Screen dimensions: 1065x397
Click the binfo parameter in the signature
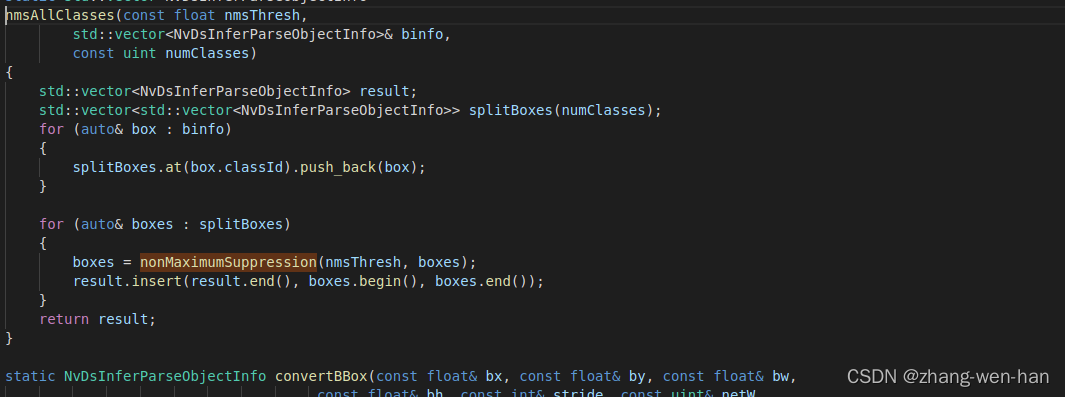pyautogui.click(x=422, y=34)
